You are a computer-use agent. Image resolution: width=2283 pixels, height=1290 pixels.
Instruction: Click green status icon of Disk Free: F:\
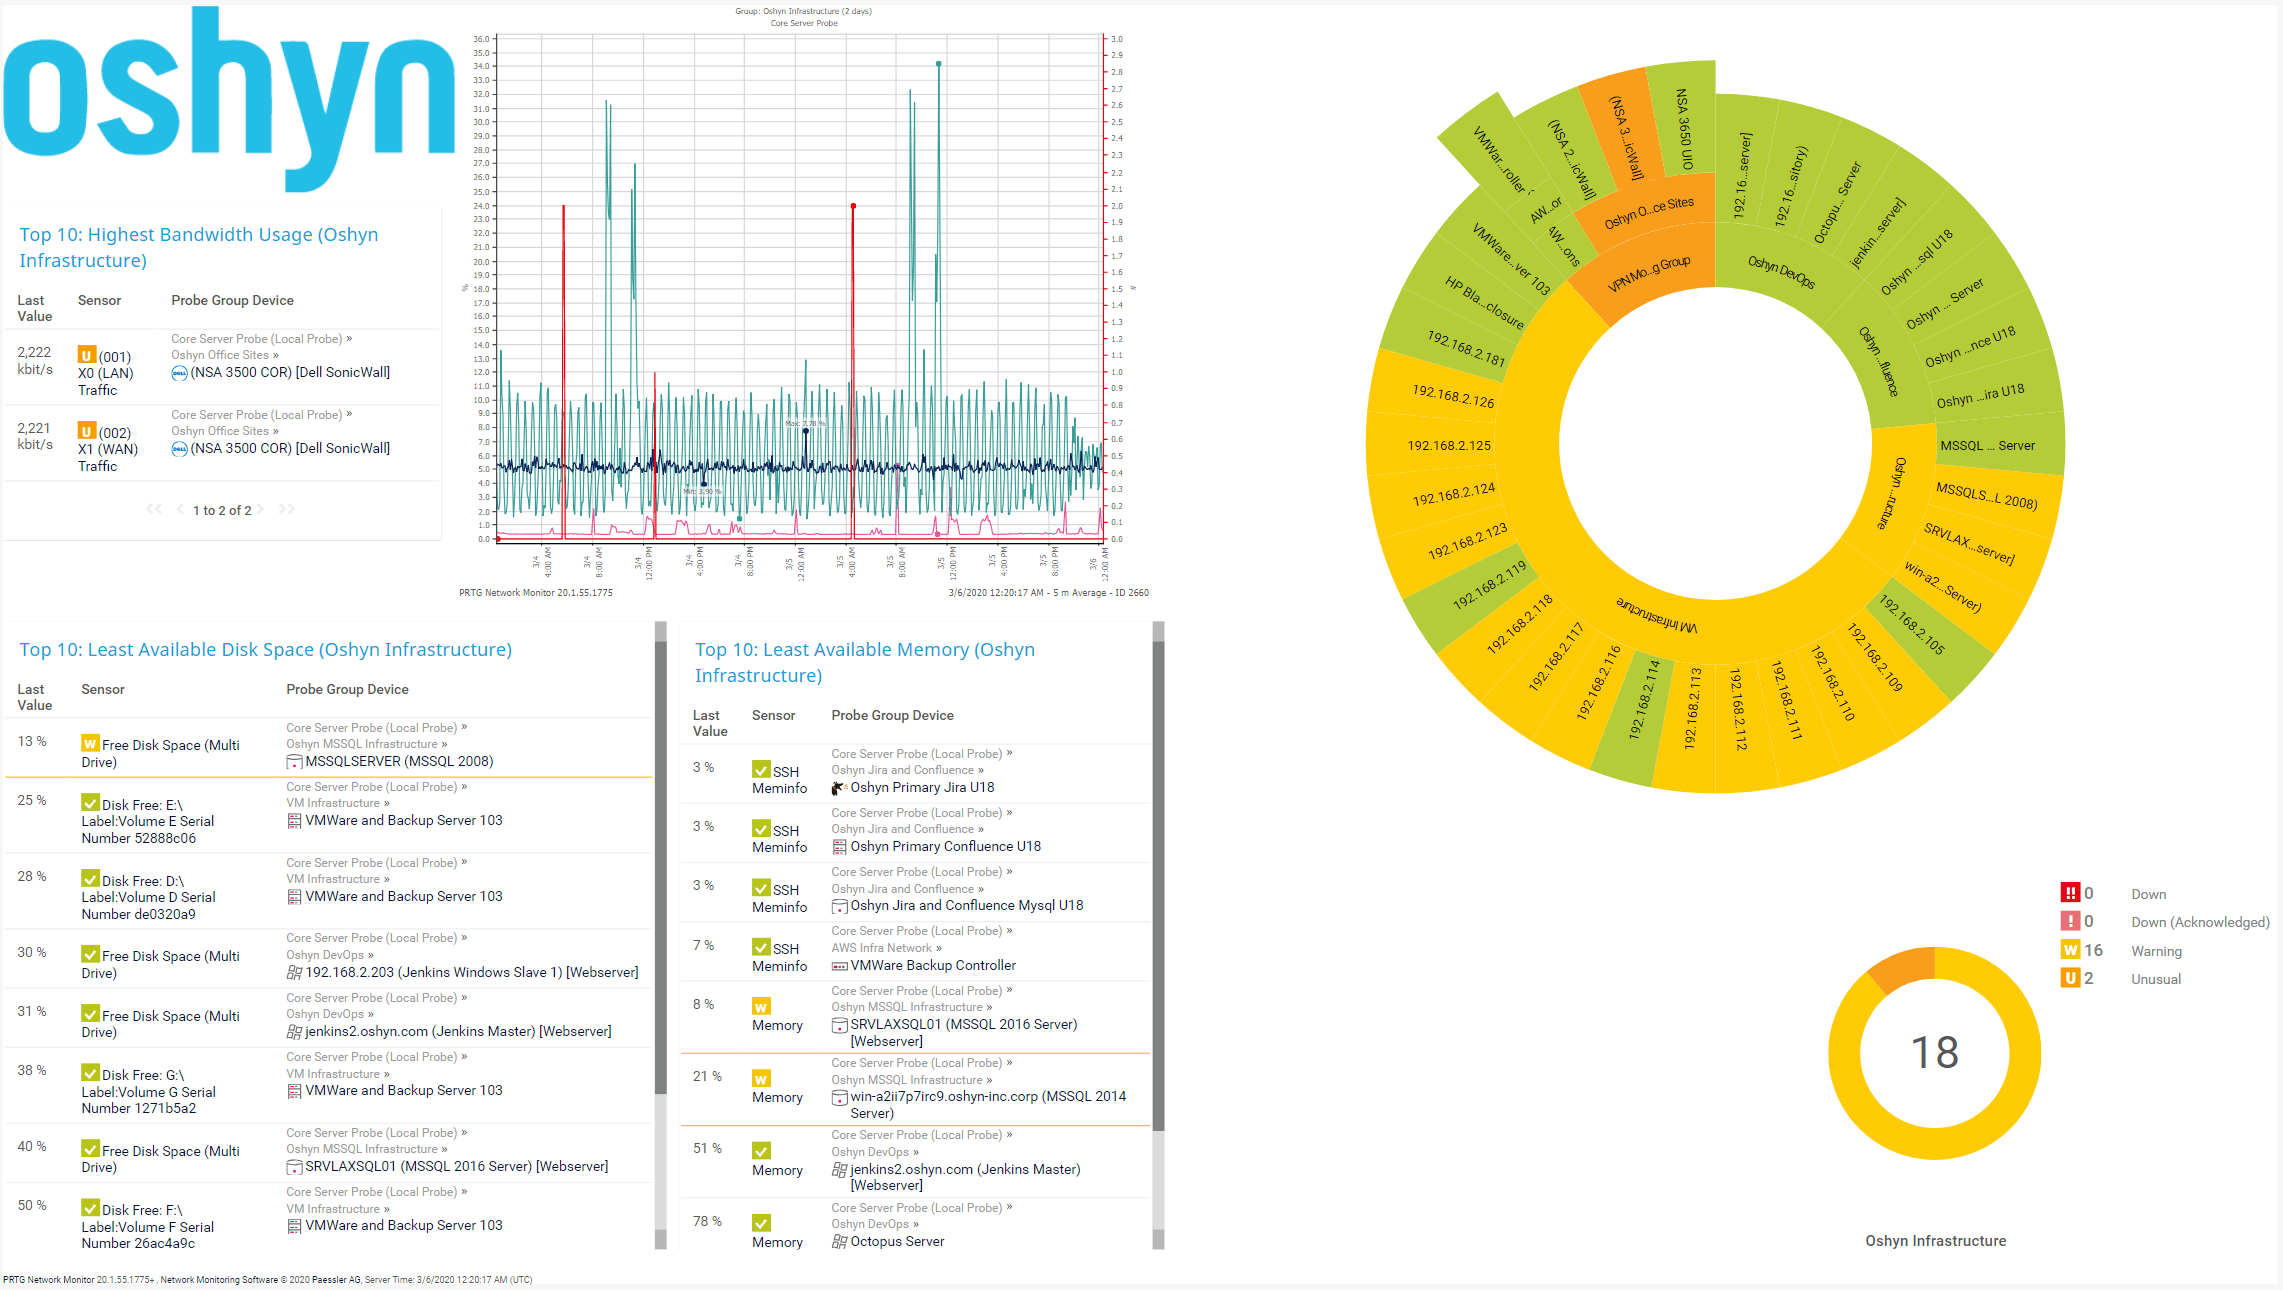pyautogui.click(x=90, y=1208)
